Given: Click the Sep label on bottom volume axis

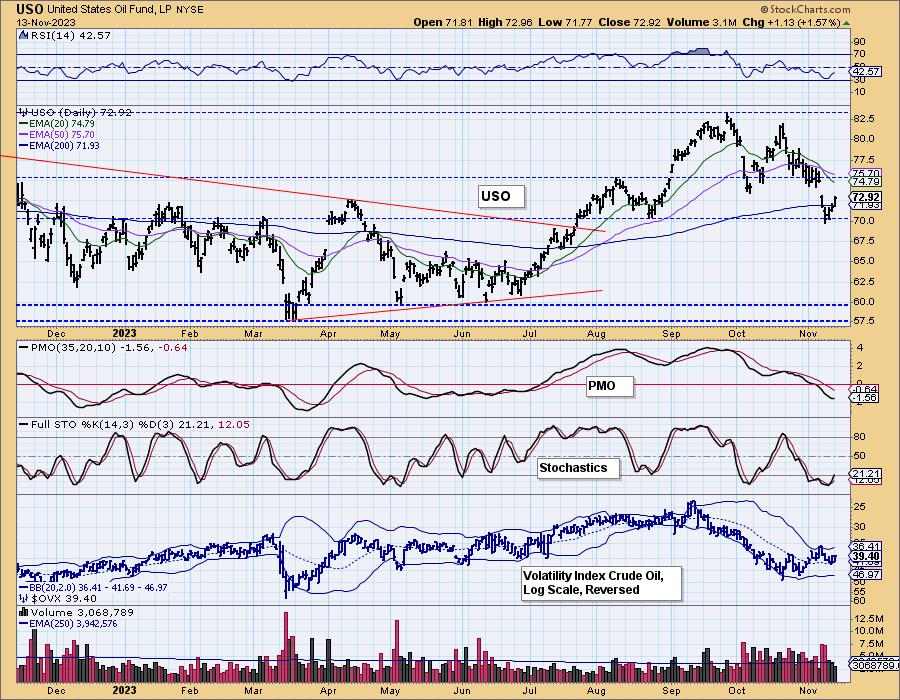Looking at the screenshot, I should pyautogui.click(x=671, y=690).
